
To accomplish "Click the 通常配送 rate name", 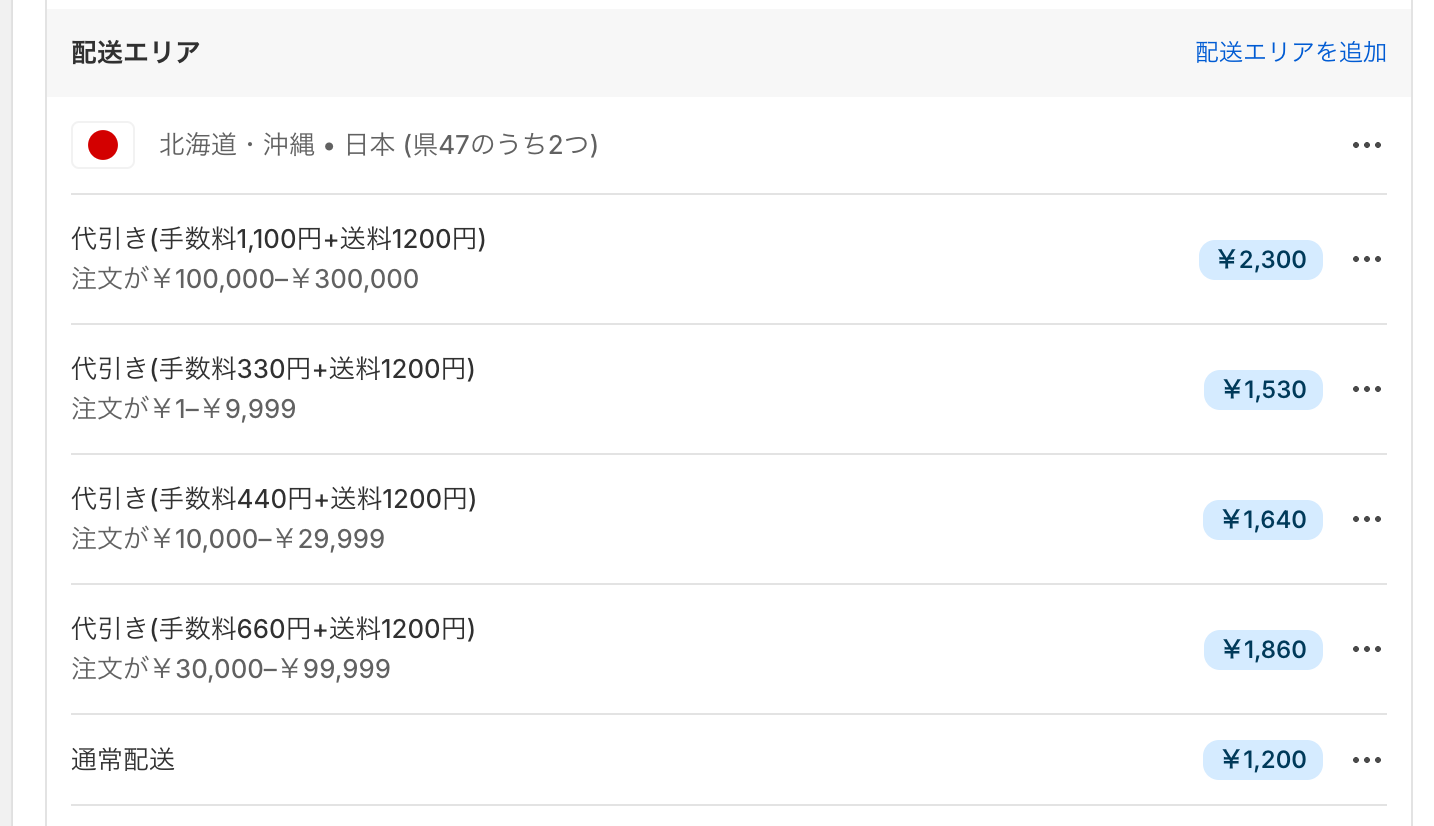I will pyautogui.click(x=123, y=760).
